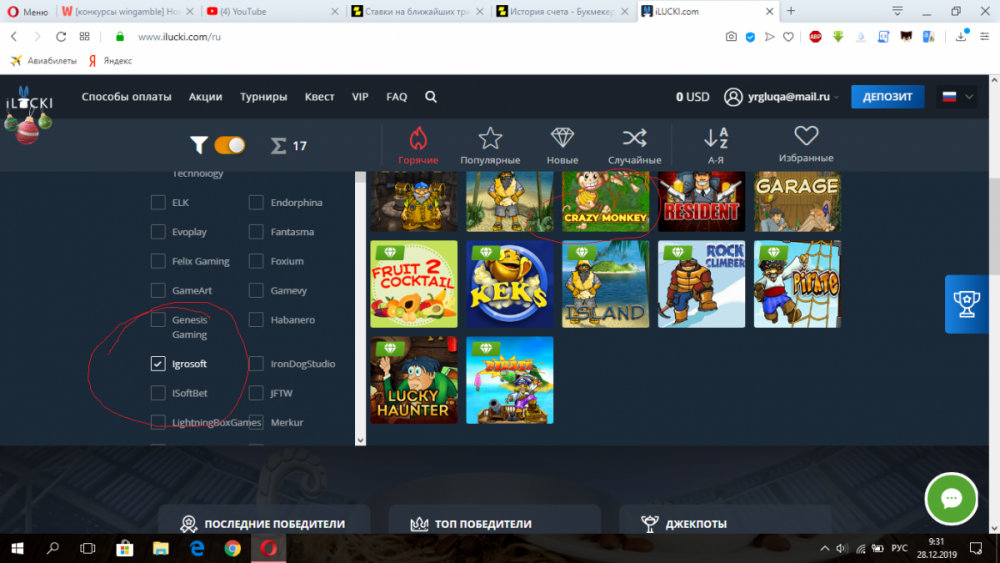
Task: Open the green live chat bubble
Action: pos(951,498)
